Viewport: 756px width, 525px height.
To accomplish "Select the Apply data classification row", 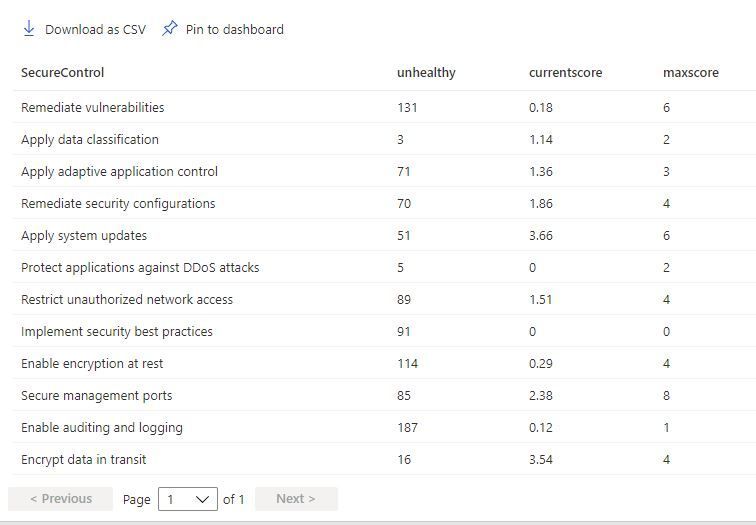I will (384, 139).
